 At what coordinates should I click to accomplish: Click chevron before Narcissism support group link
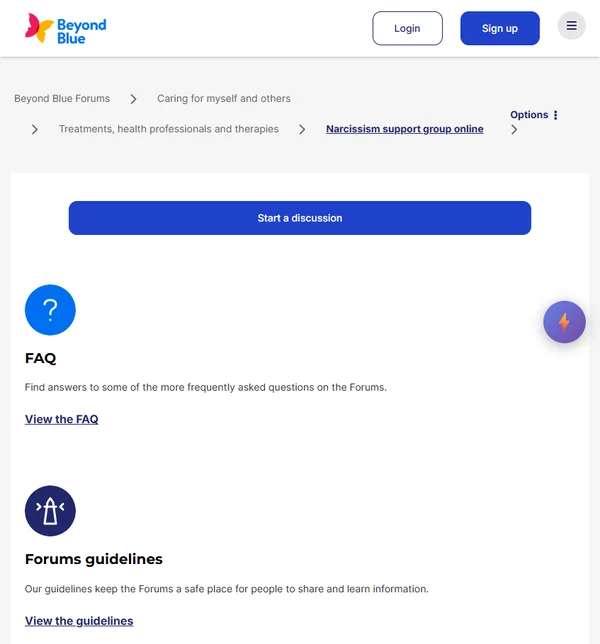coord(302,129)
